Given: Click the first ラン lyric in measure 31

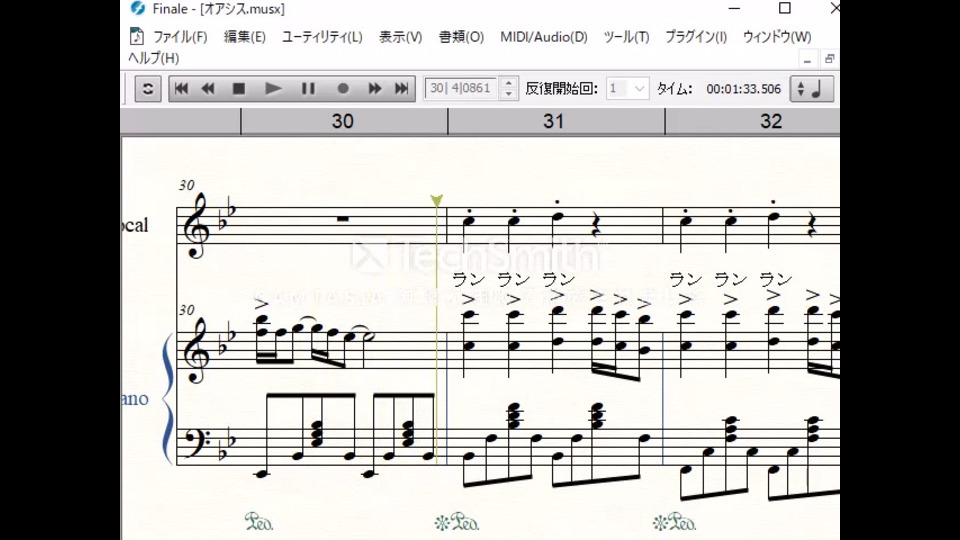Looking at the screenshot, I should tap(468, 280).
